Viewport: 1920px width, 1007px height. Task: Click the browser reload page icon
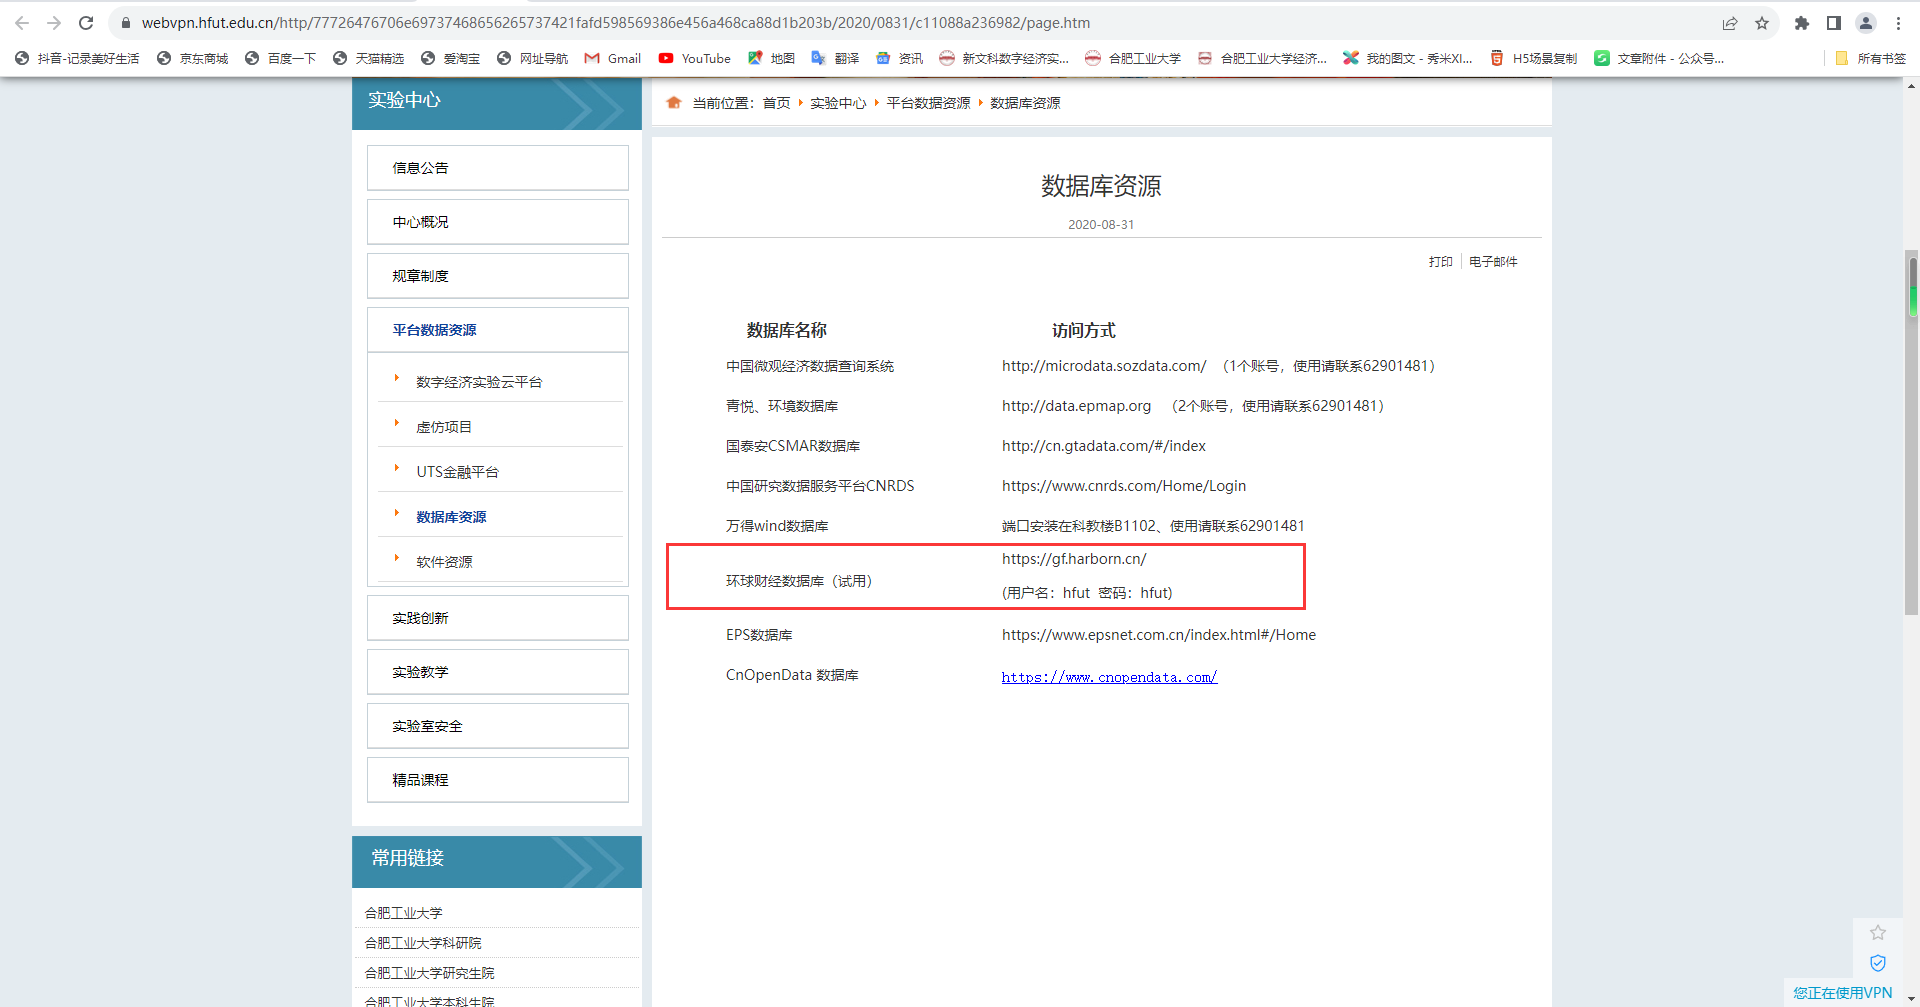[86, 23]
